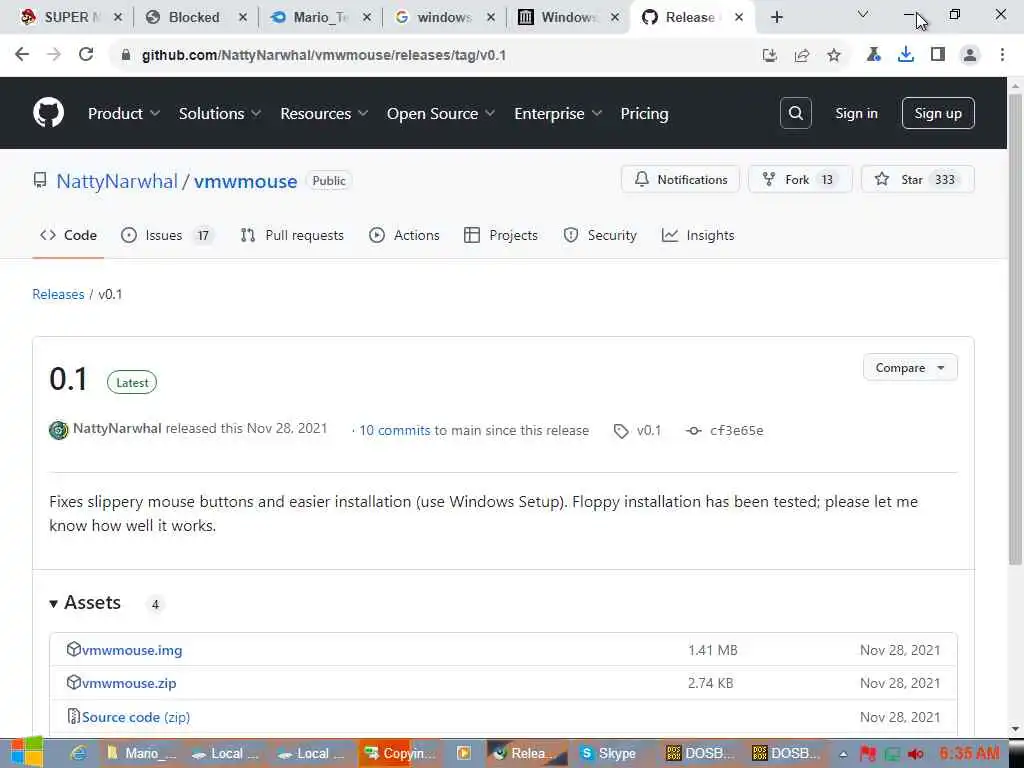This screenshot has width=1024, height=768.
Task: Download vmwmouse.img
Action: tap(132, 650)
